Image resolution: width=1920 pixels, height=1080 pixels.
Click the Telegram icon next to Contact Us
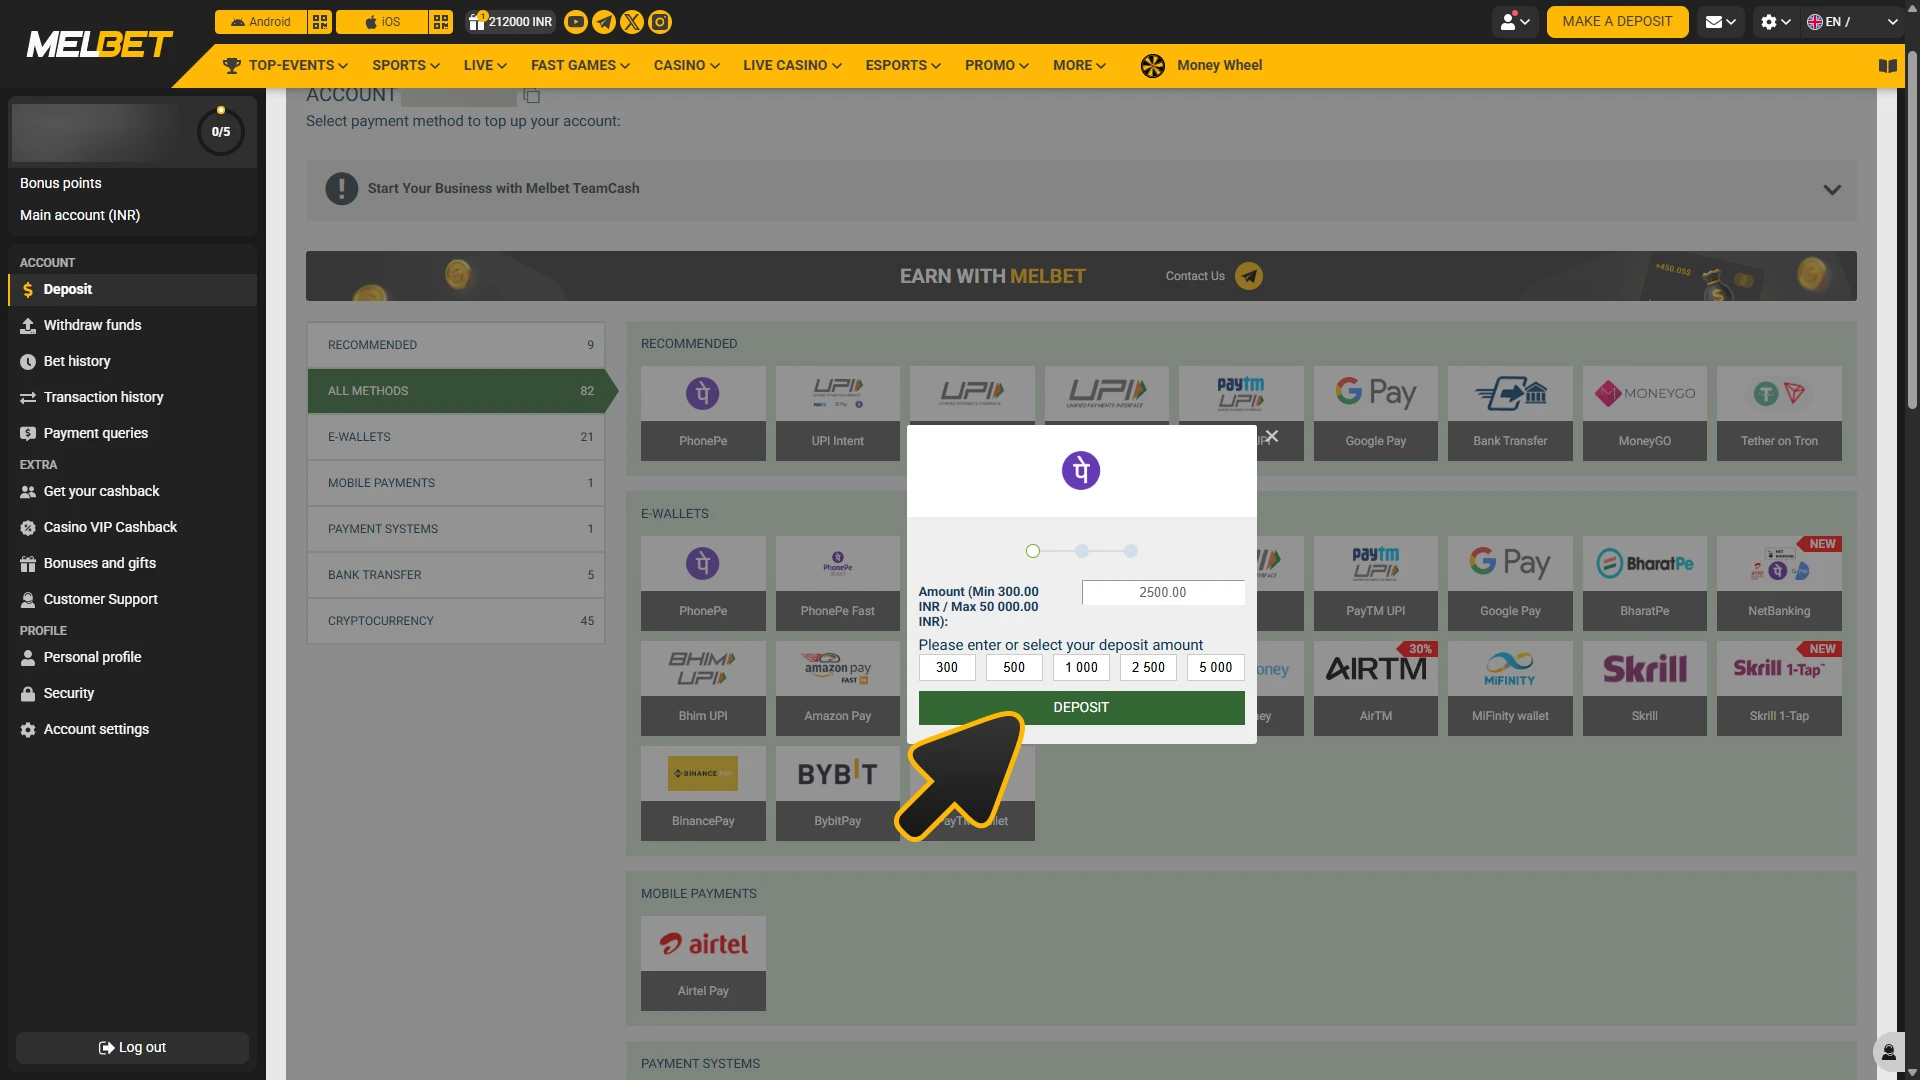tap(1249, 276)
